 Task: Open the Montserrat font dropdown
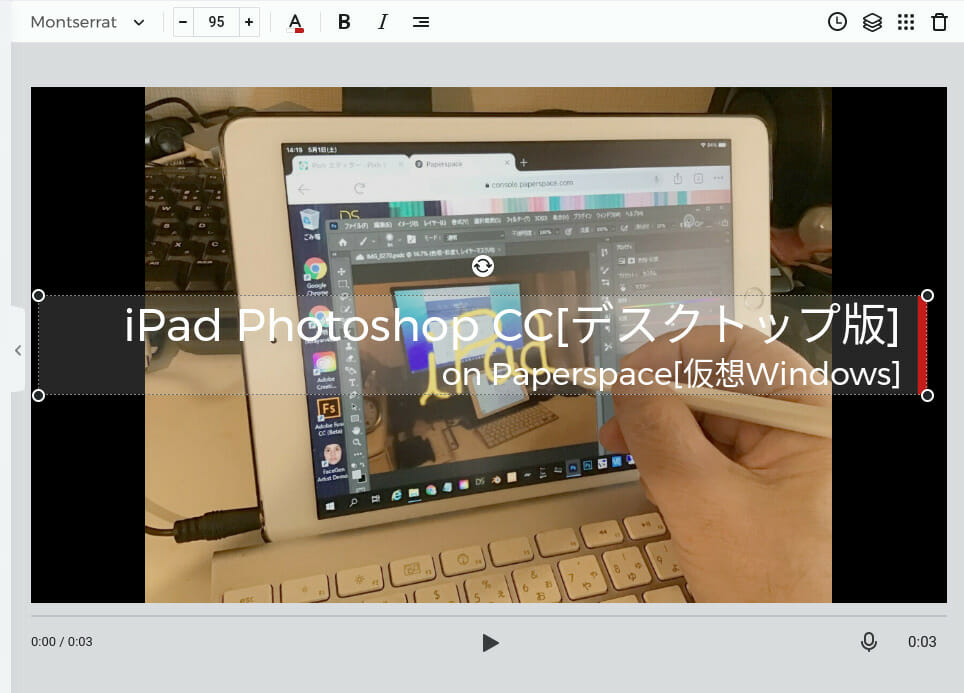(x=88, y=22)
